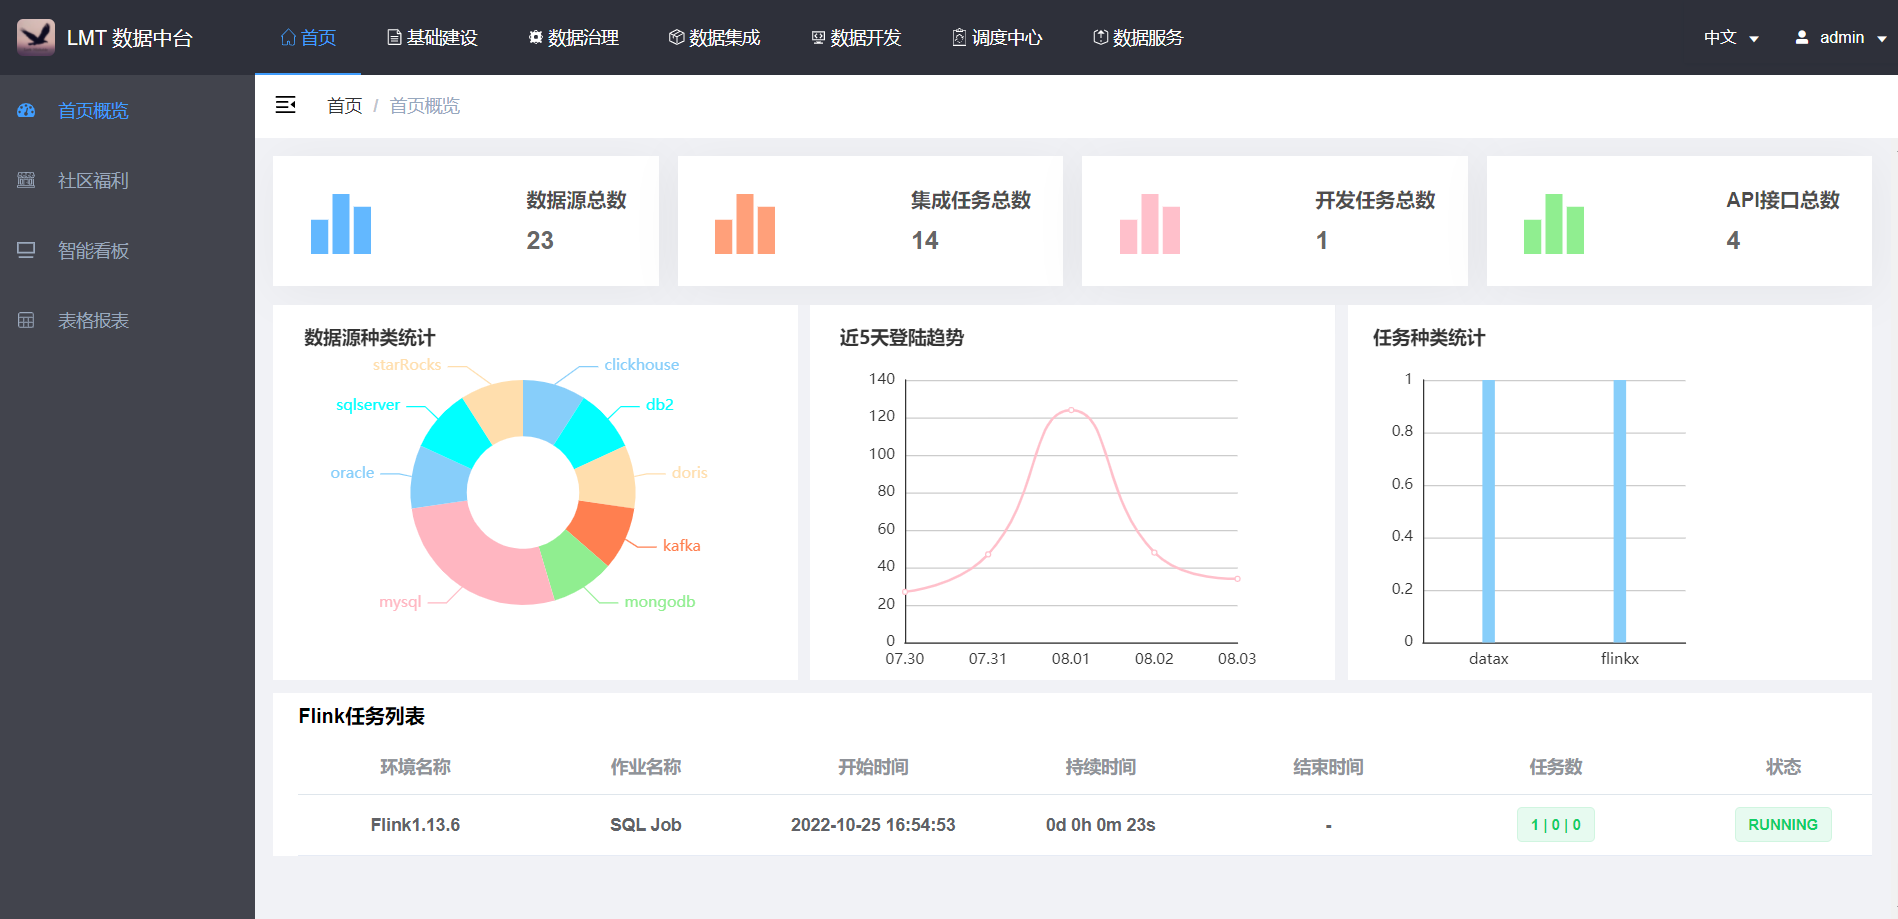Viewport: 1898px width, 919px height.
Task: Open 智能看板 via its monitor icon
Action: click(x=26, y=250)
